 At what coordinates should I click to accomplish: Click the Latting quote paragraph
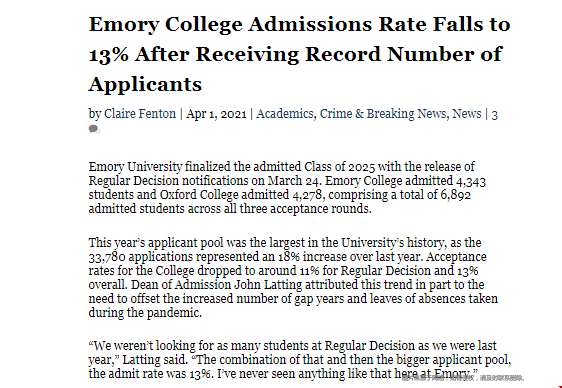click(x=300, y=360)
